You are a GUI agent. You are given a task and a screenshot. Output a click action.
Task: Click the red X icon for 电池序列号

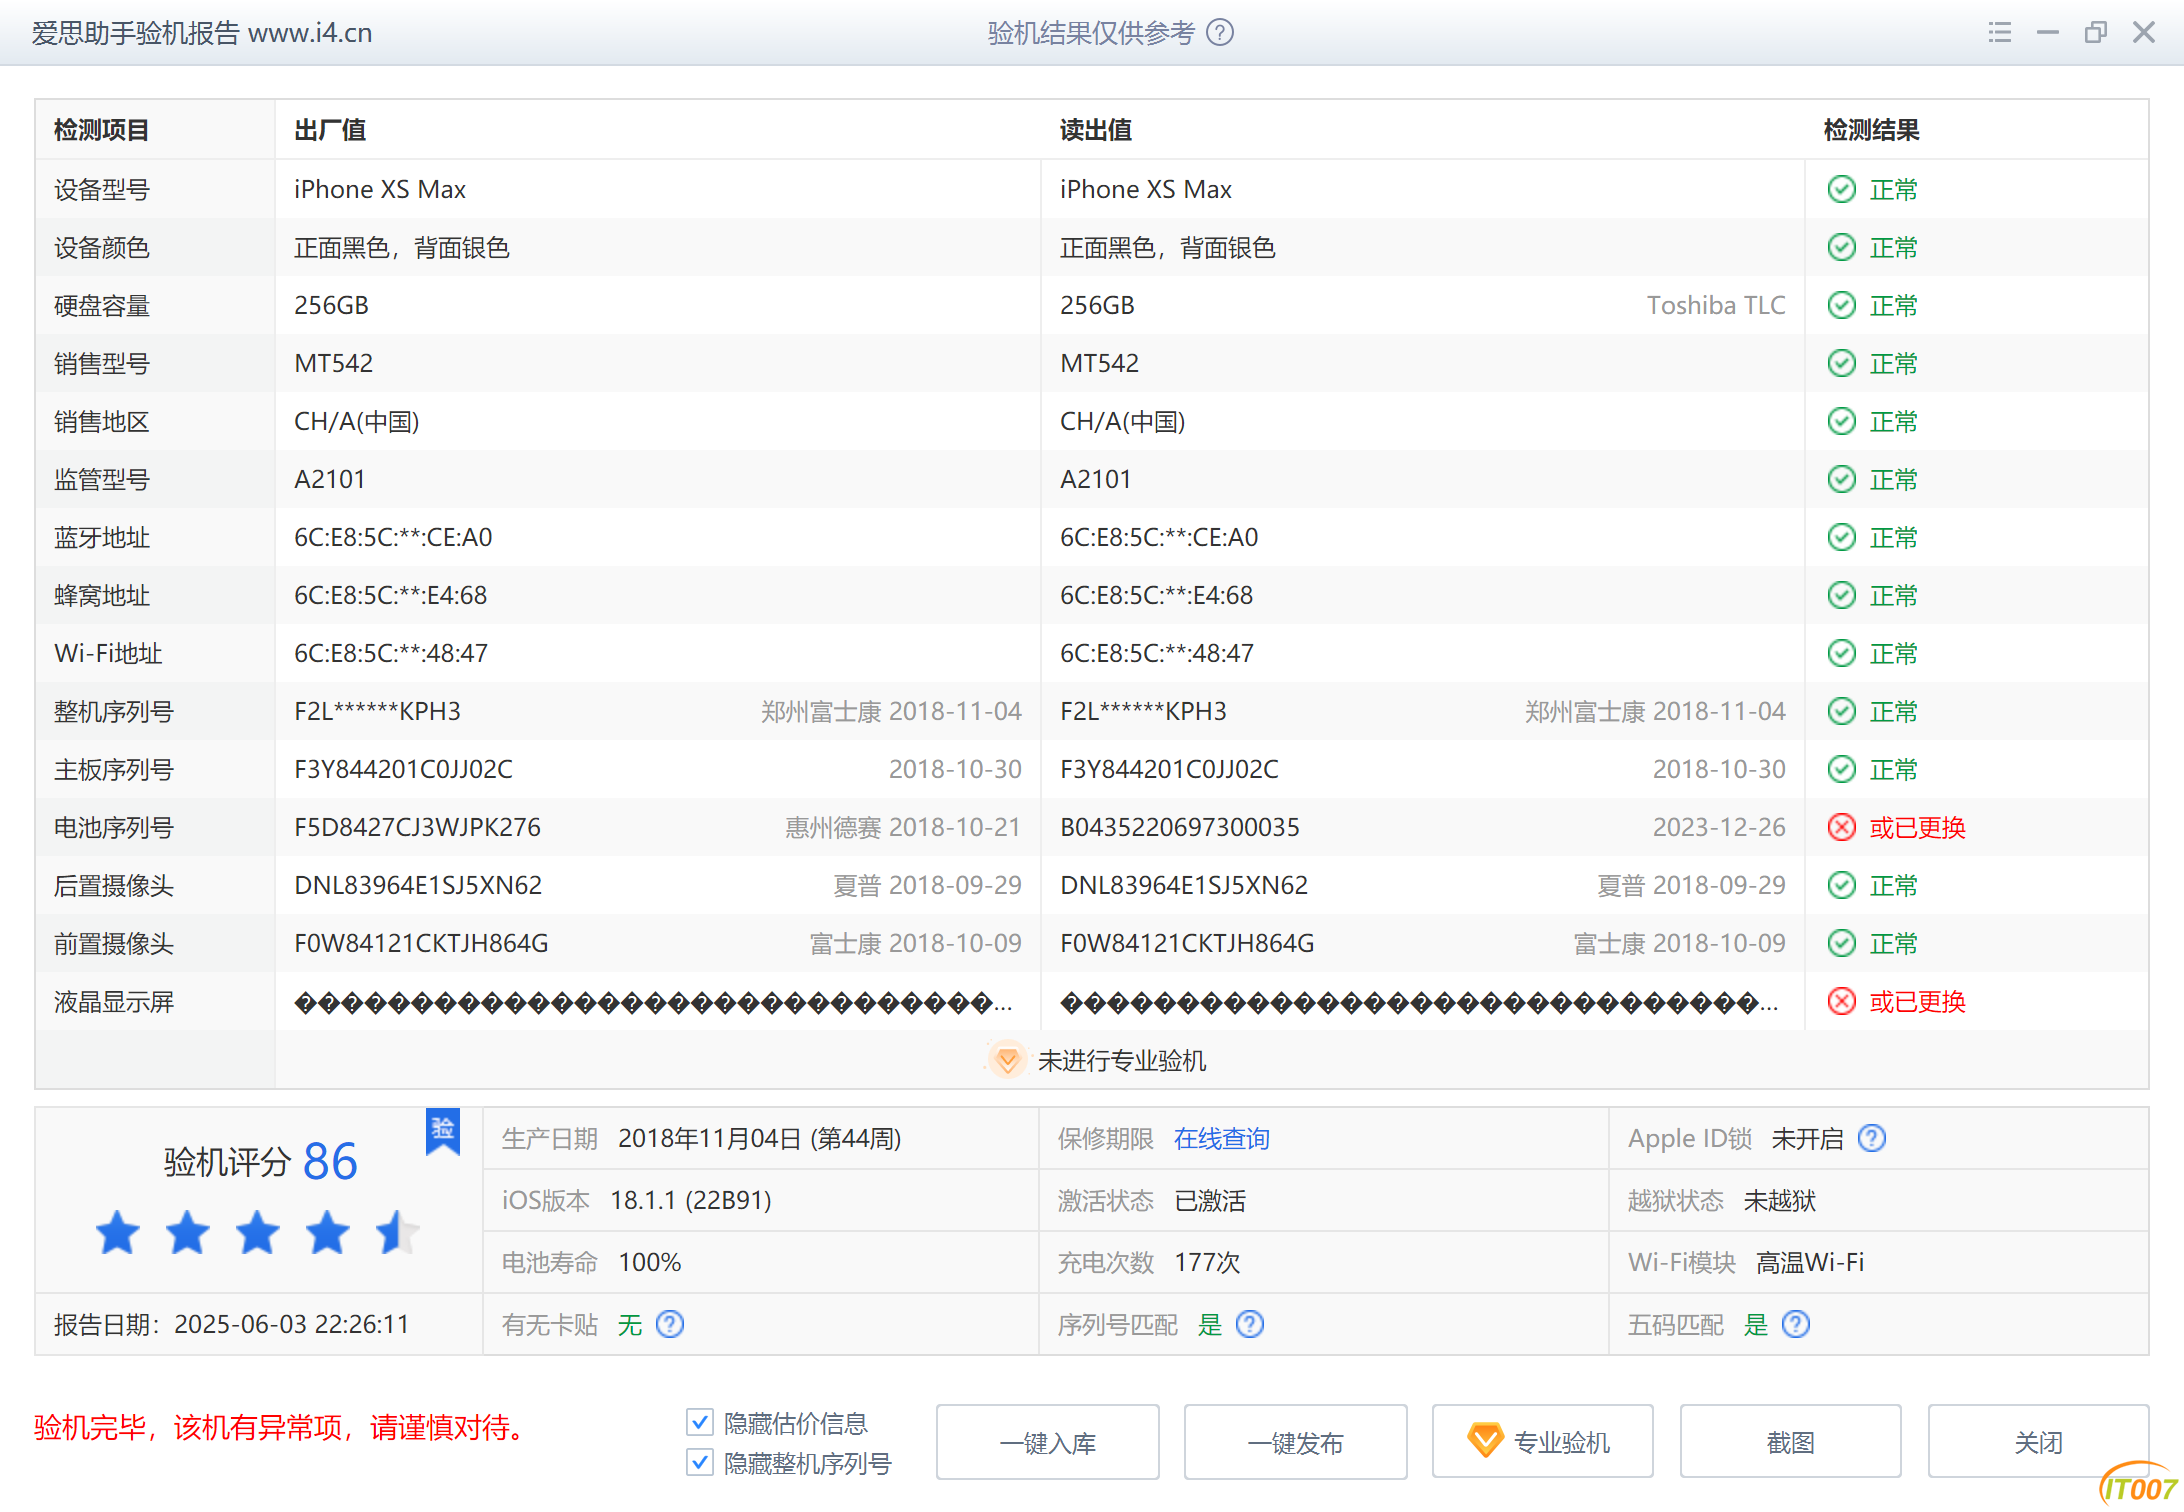(x=1842, y=827)
